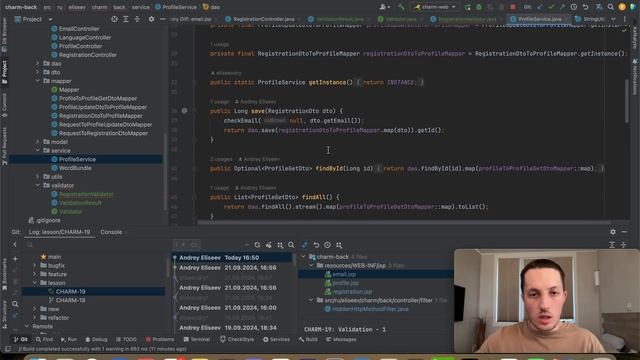Show hidden editor tabs dropdown

tap(613, 19)
